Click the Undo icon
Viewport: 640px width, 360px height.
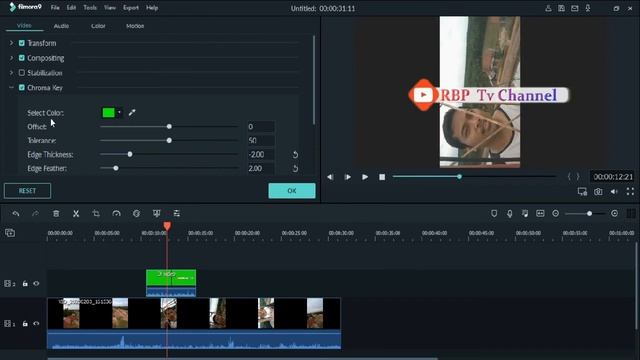pyautogui.click(x=16, y=213)
